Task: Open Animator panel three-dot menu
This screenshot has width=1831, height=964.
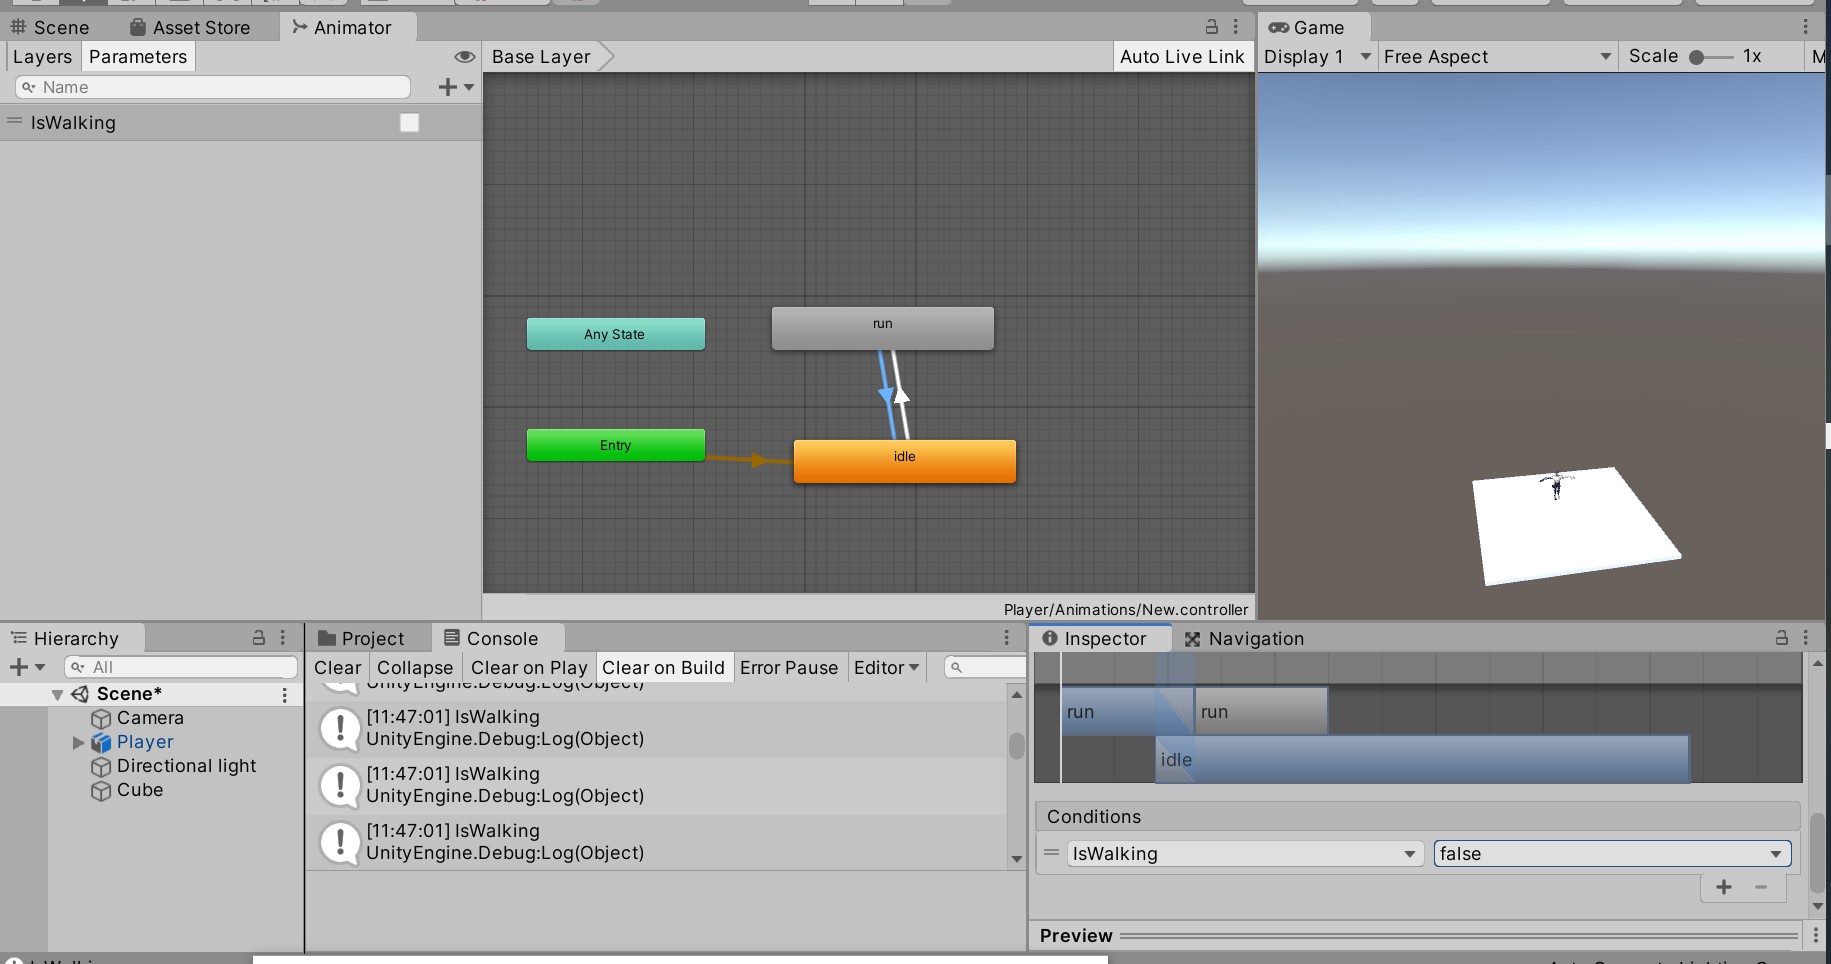Action: point(1236,27)
